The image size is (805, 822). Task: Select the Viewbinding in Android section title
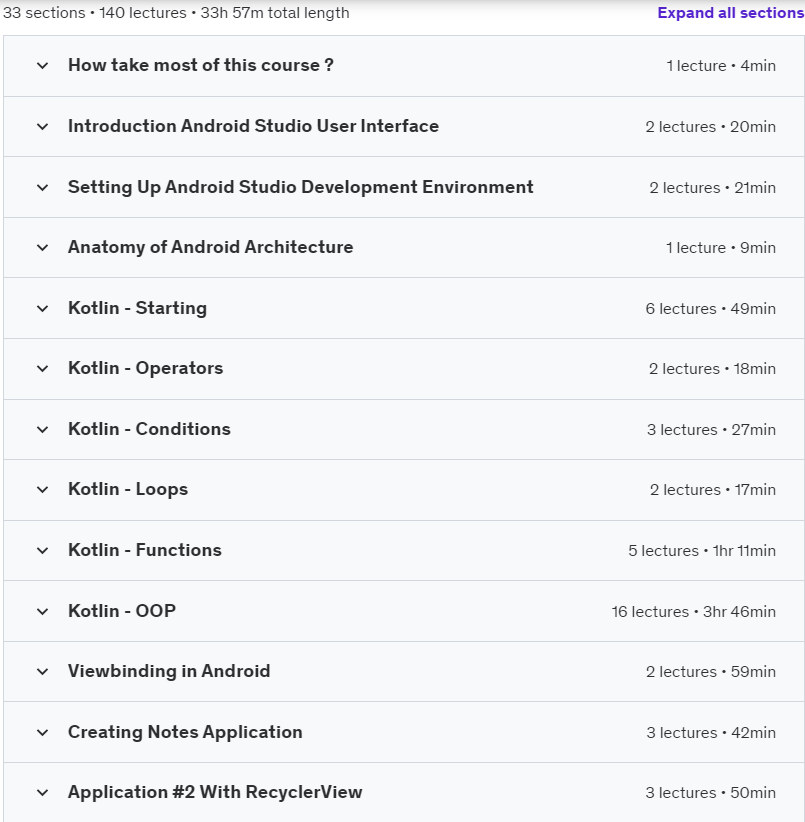point(169,672)
